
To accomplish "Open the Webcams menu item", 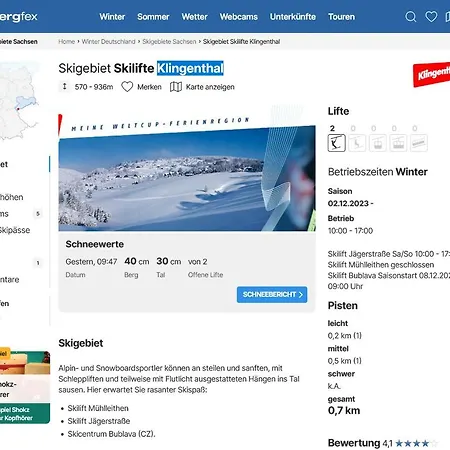I will 238,17.
